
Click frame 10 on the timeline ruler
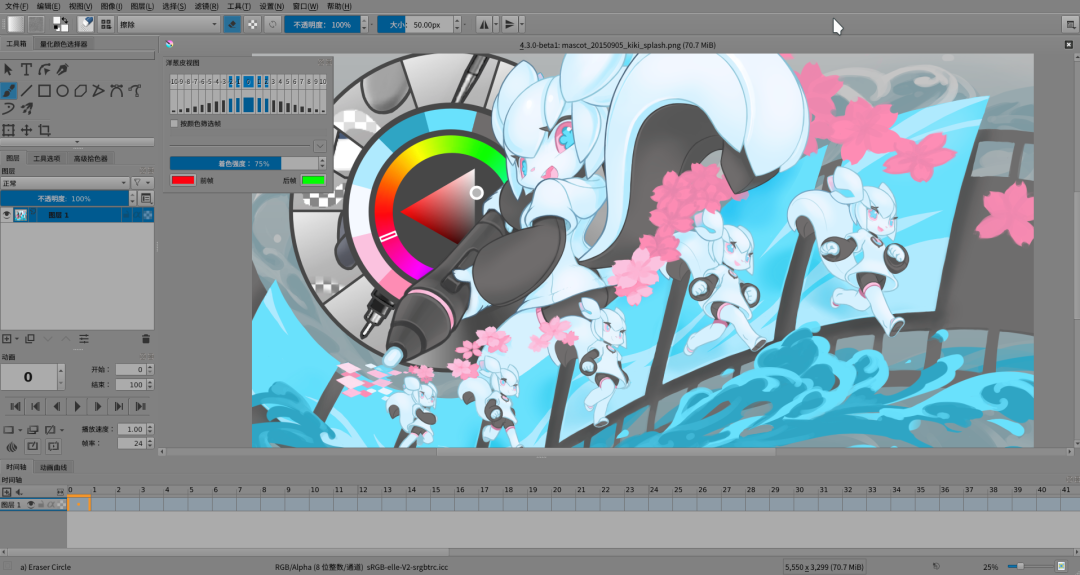[x=315, y=490]
